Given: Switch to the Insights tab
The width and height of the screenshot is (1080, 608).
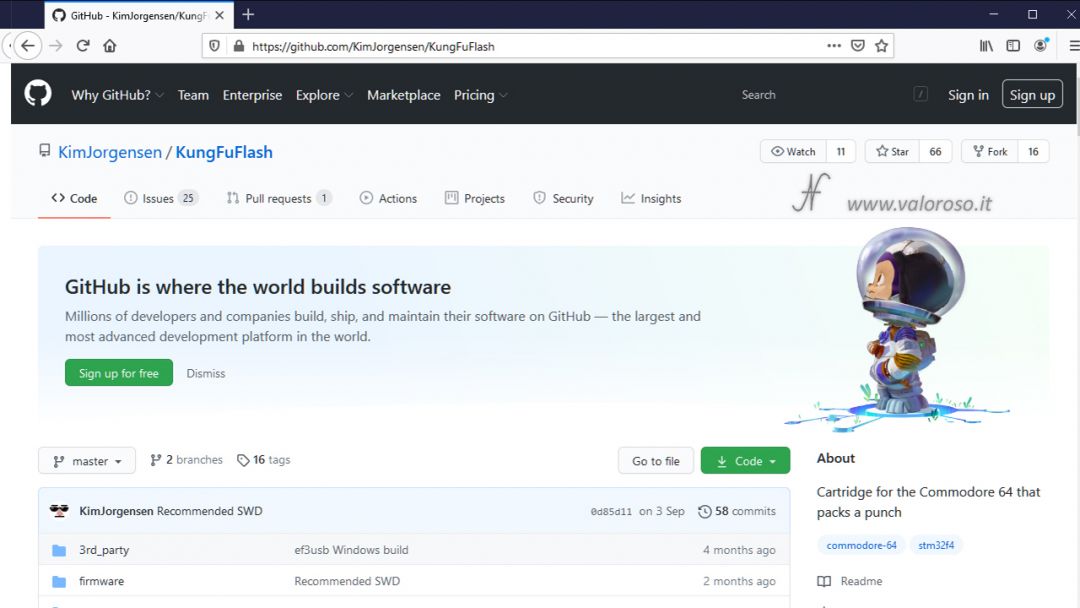Looking at the screenshot, I should point(651,198).
